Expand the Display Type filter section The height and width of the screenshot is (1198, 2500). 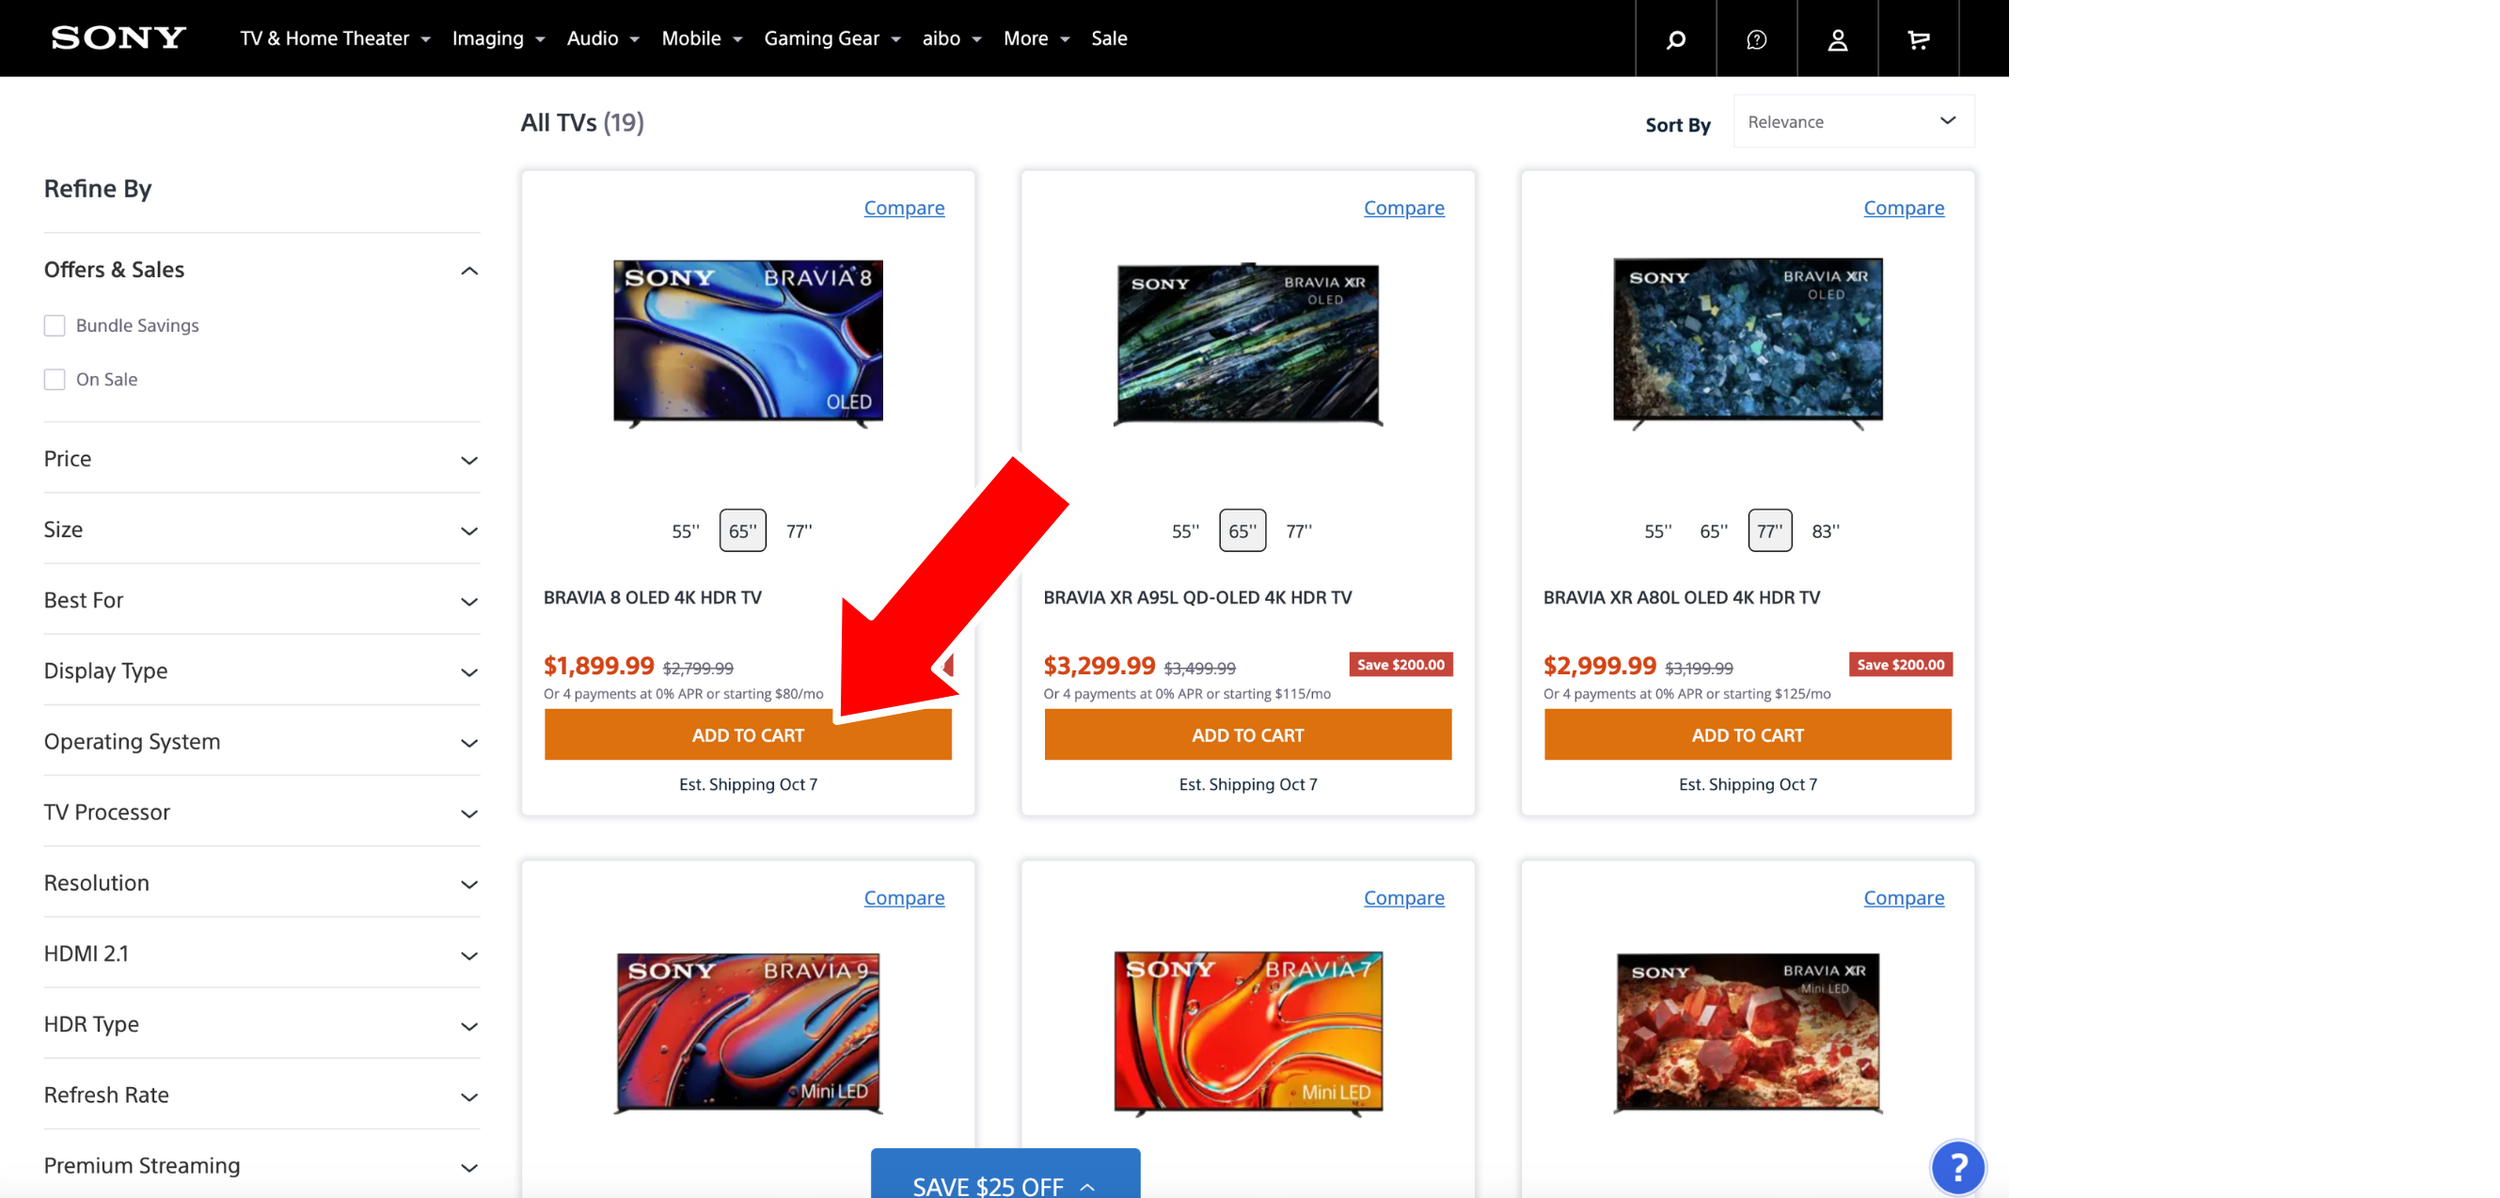[262, 671]
